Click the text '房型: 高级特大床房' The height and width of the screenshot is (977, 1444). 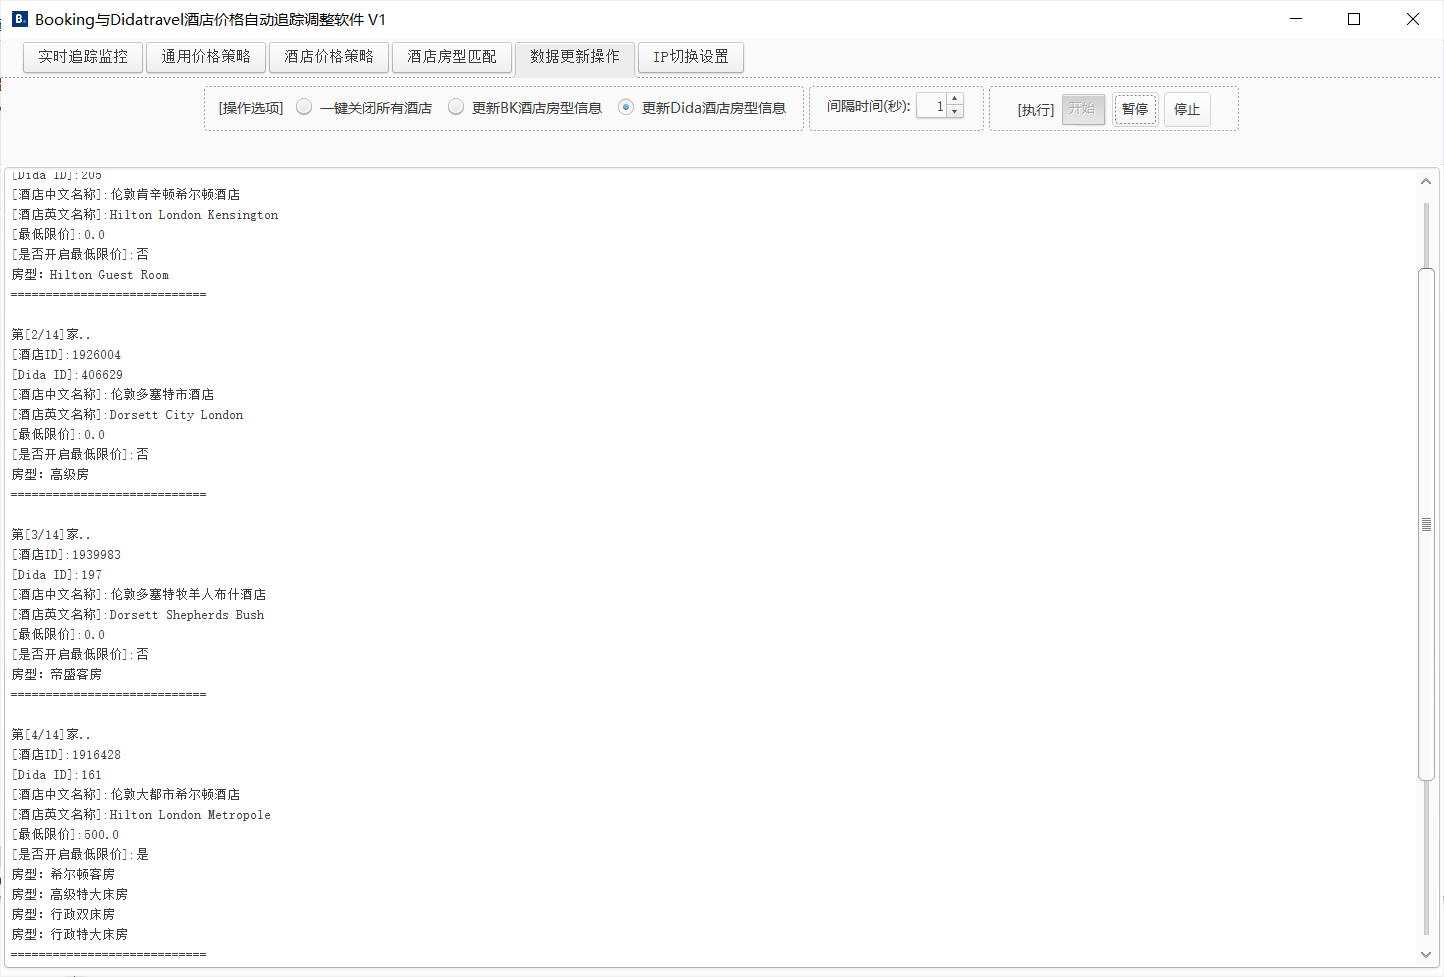point(70,895)
